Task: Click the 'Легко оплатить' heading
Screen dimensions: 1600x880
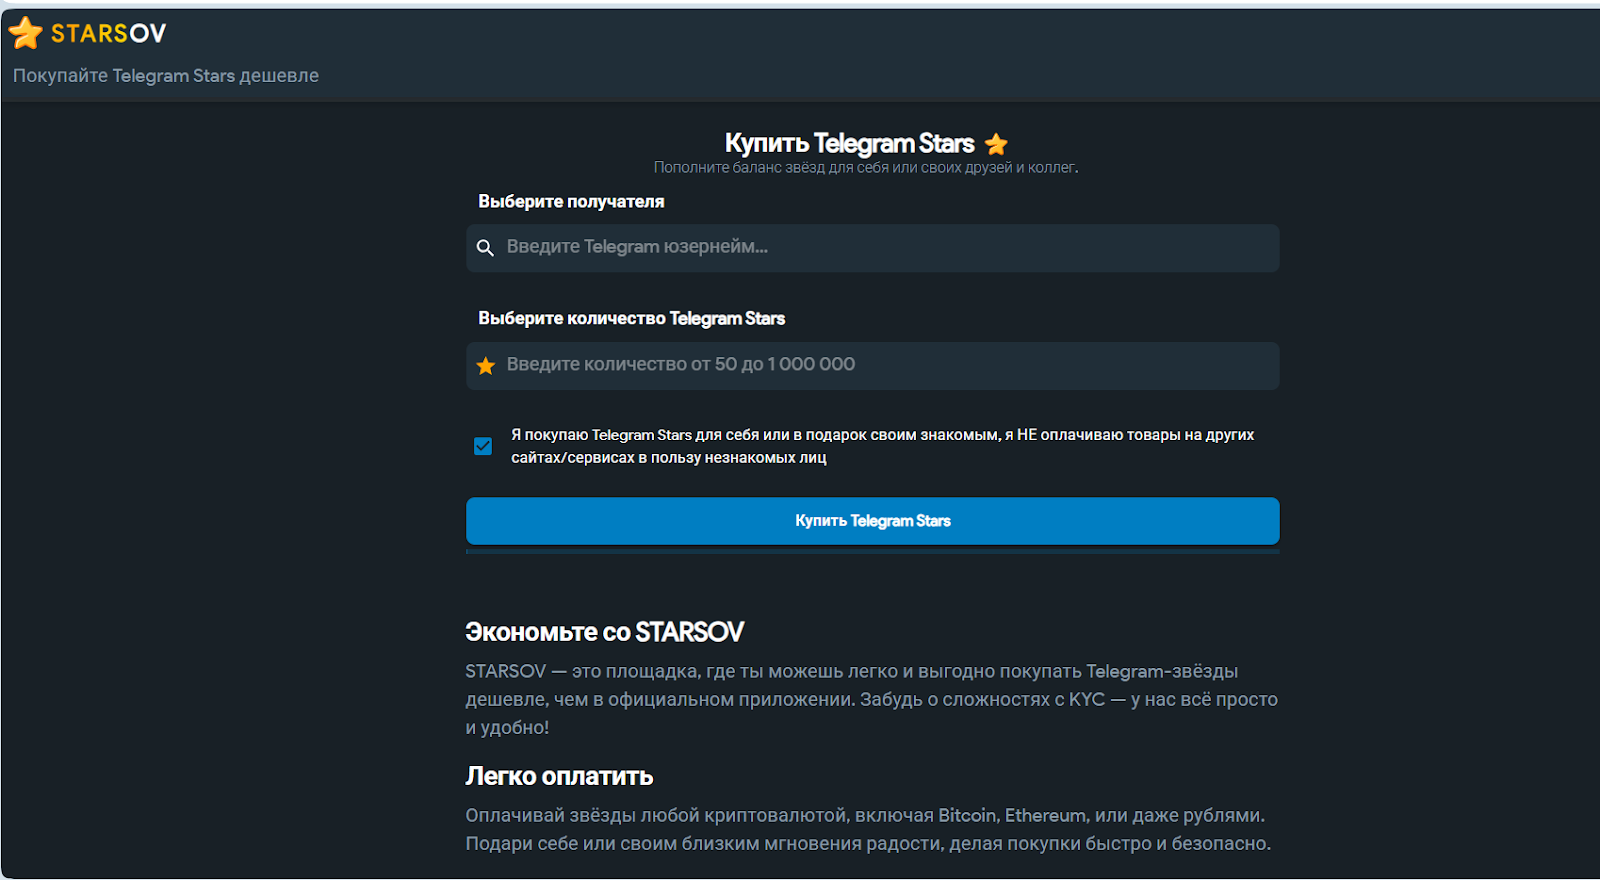Action: (x=559, y=776)
